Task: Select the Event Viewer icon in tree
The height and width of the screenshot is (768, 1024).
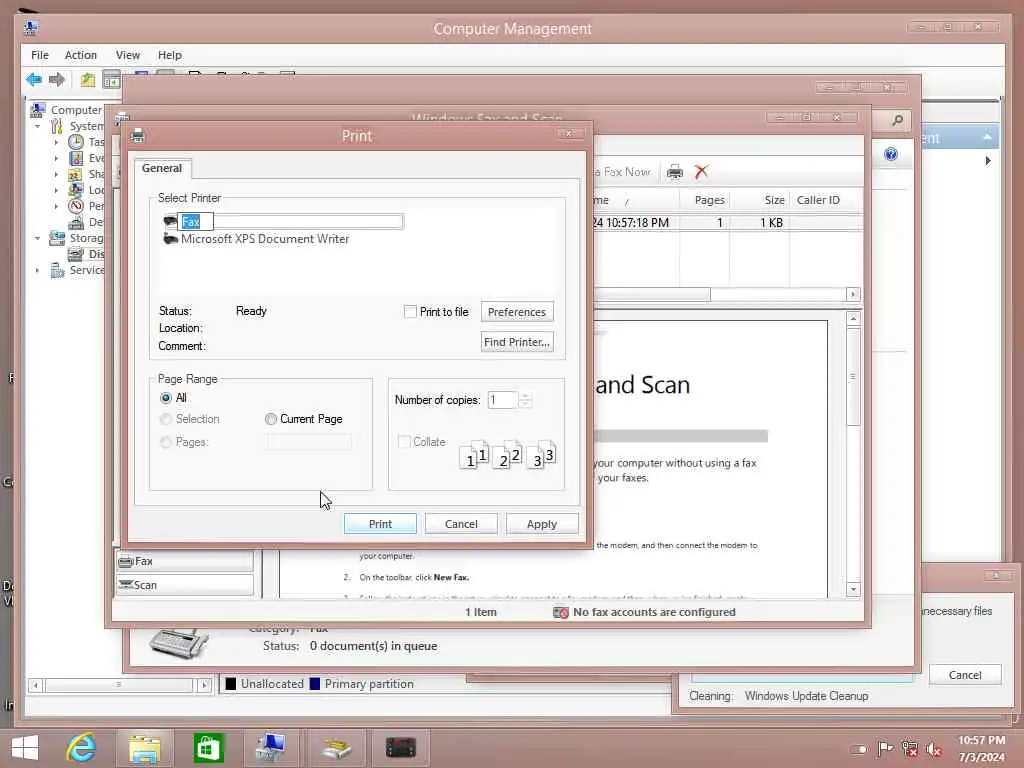Action: [x=76, y=158]
